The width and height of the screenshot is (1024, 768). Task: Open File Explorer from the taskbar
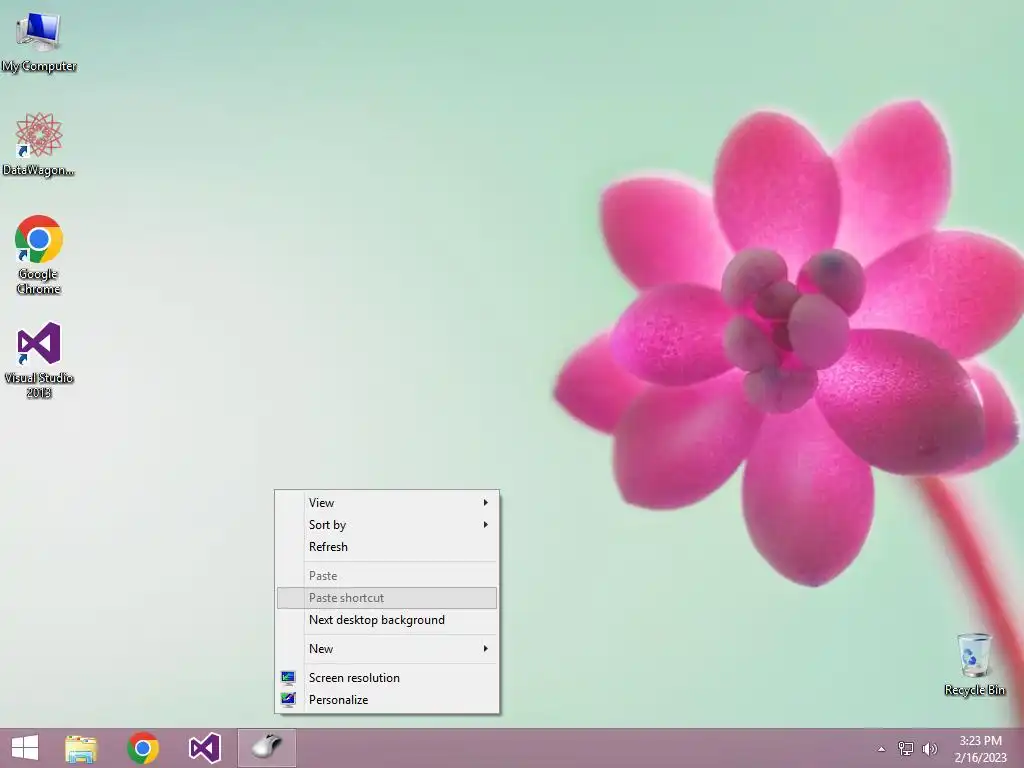[x=81, y=748]
